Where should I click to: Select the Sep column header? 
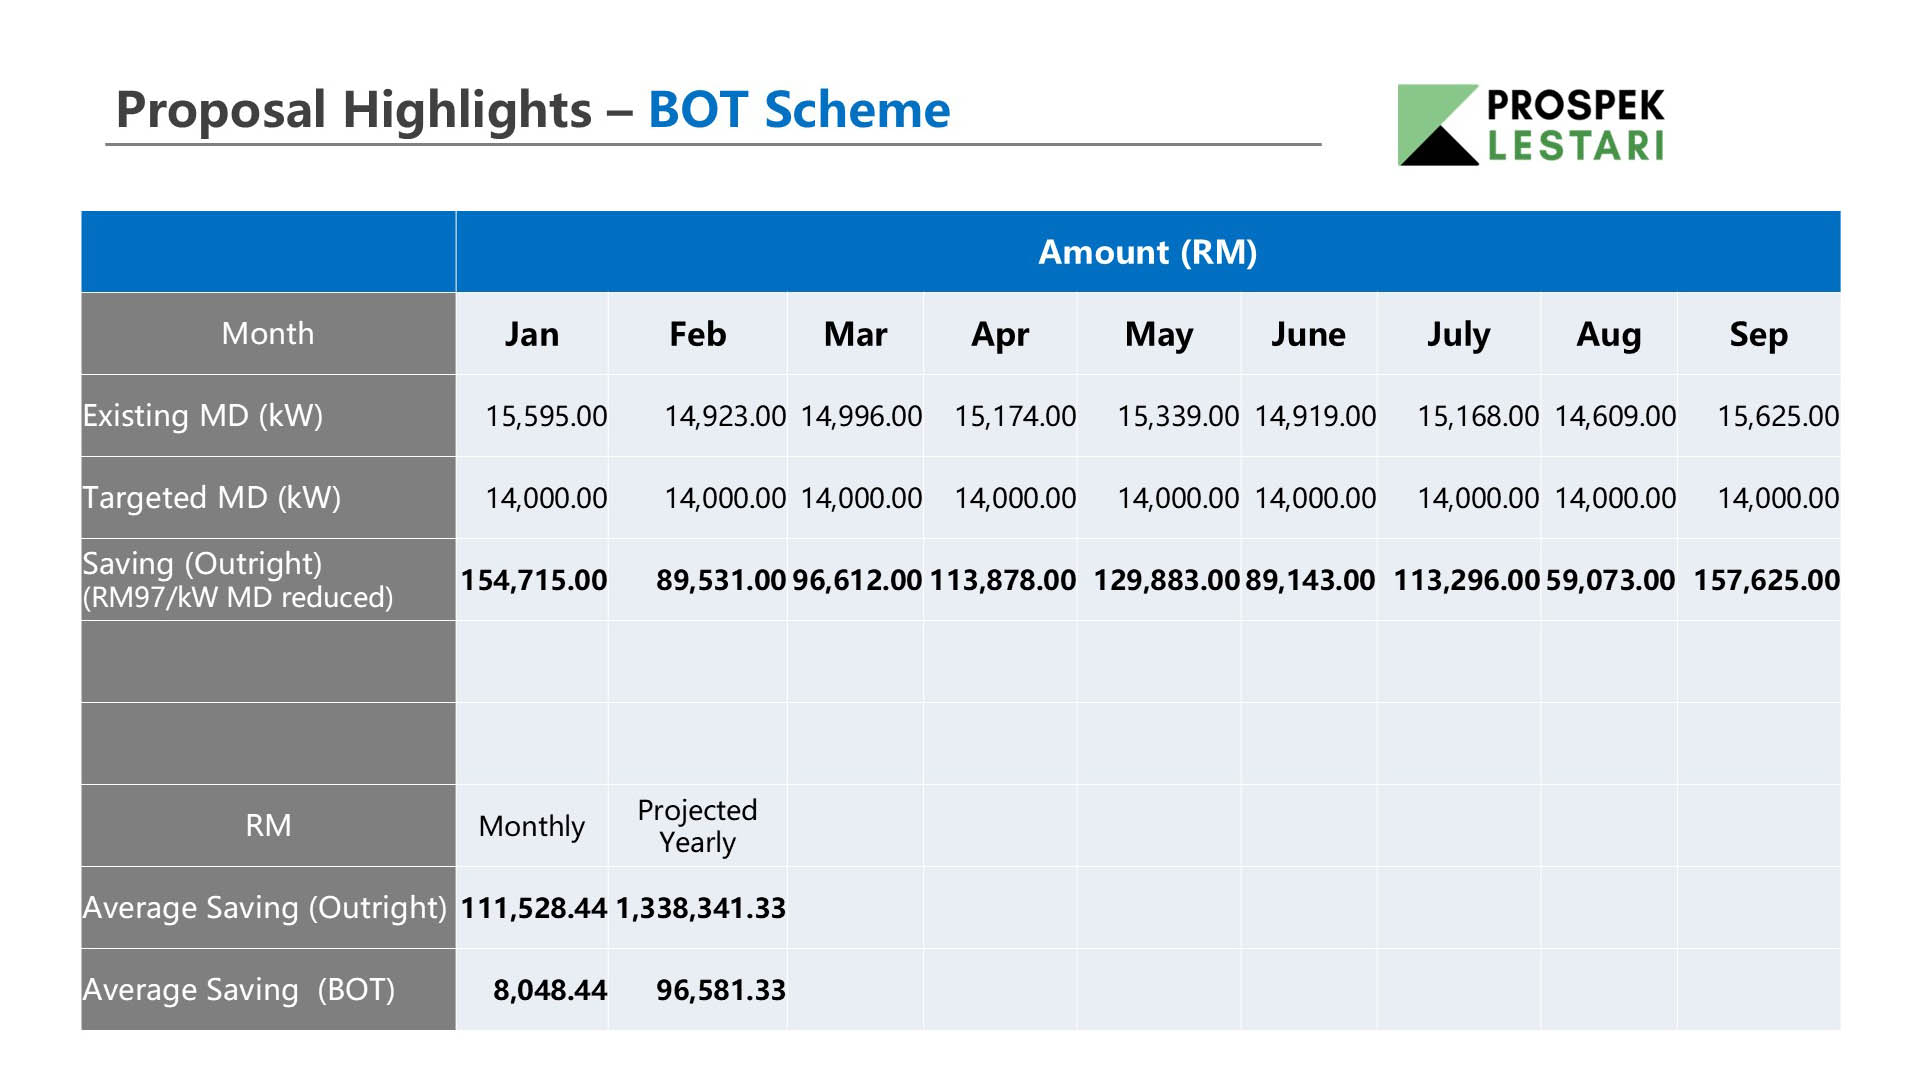click(1758, 334)
